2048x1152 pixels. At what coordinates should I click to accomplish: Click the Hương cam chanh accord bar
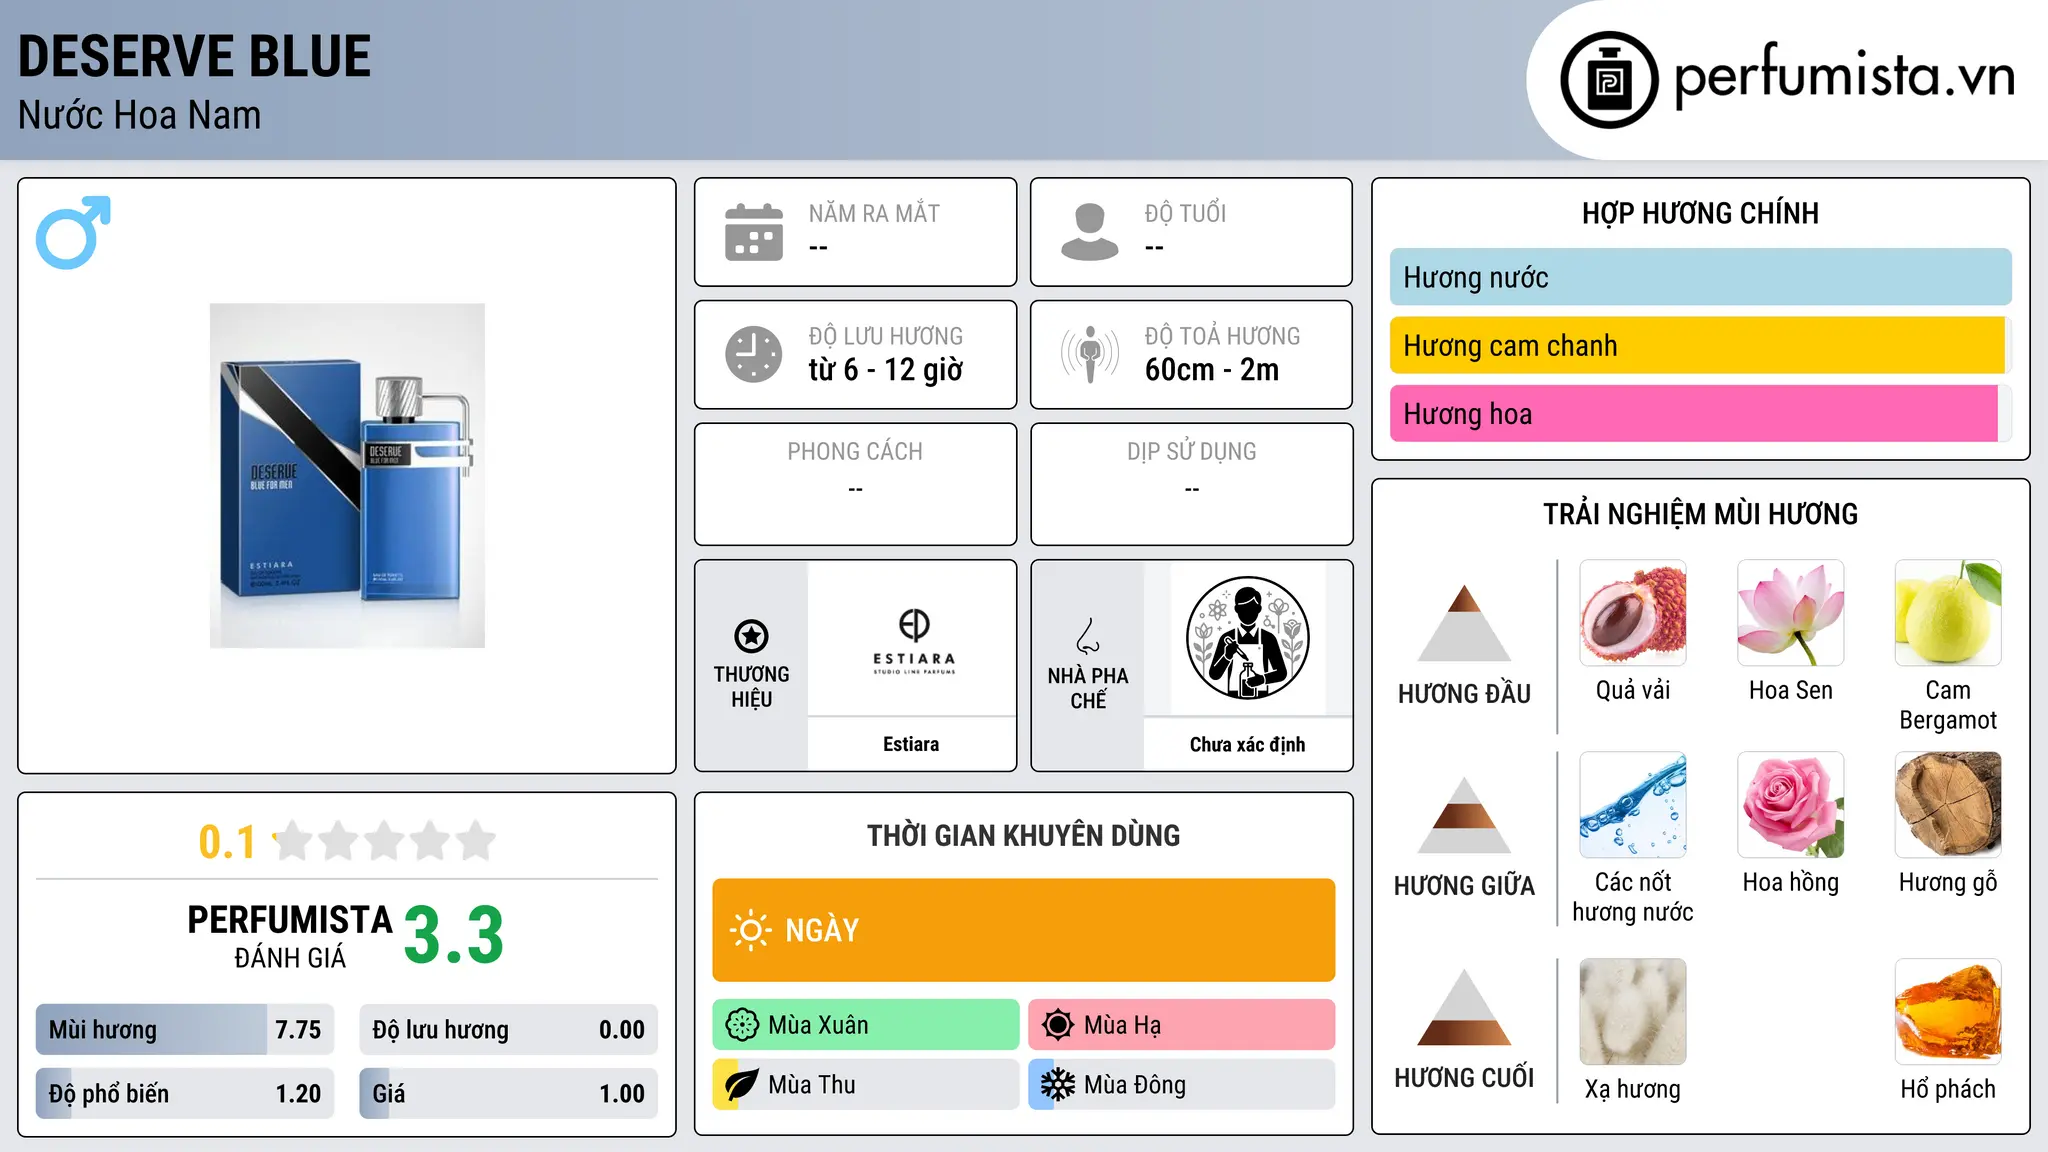click(1701, 345)
